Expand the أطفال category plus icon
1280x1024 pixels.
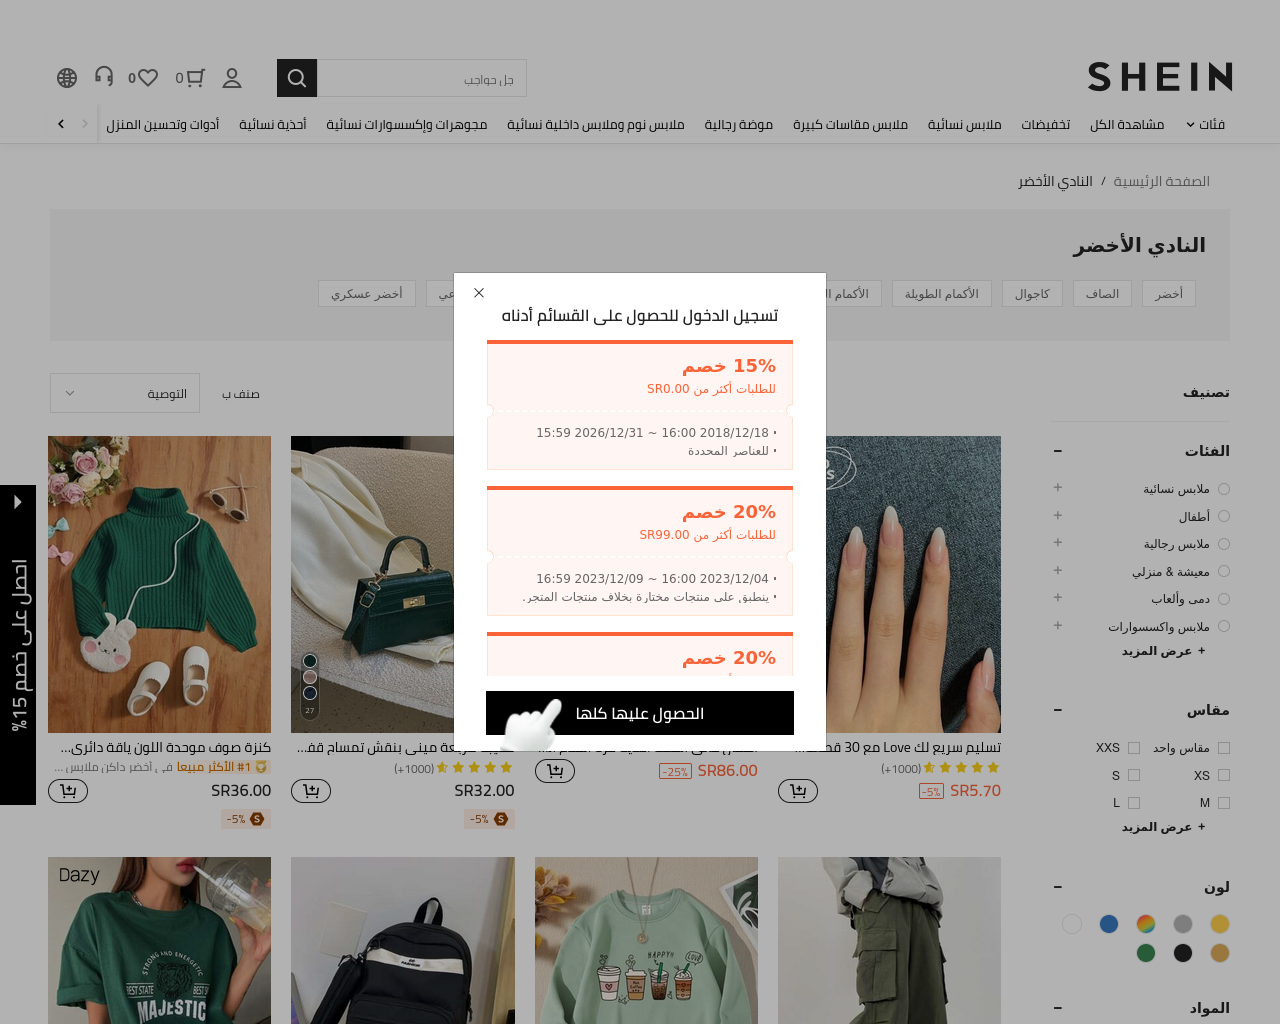tap(1058, 516)
